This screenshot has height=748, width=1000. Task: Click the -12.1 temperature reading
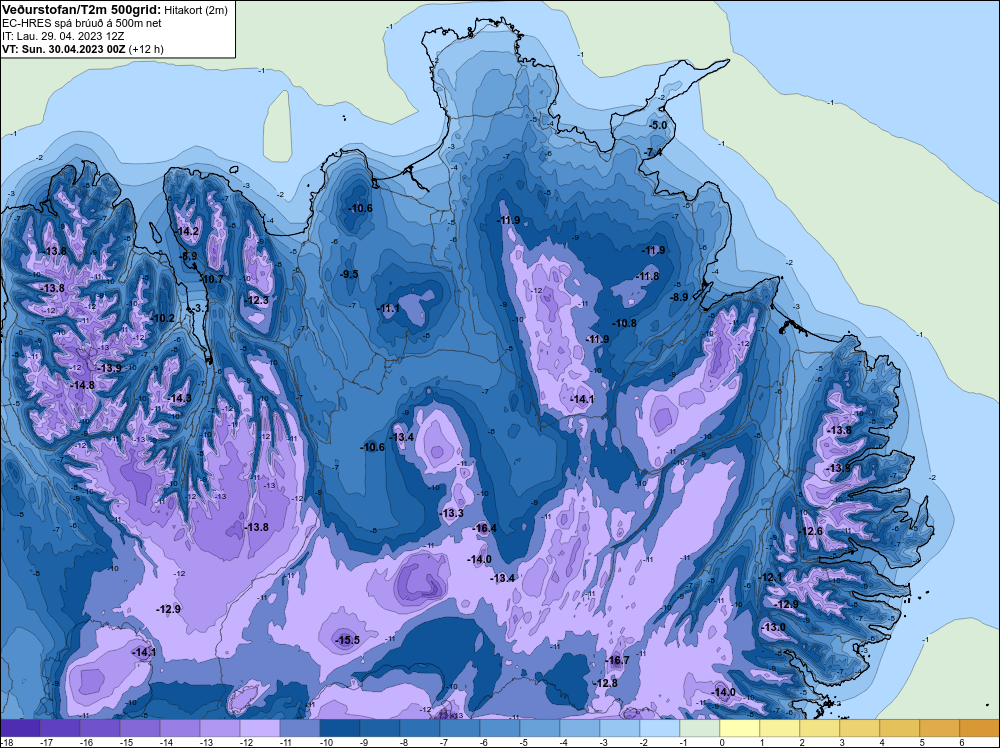pyautogui.click(x=770, y=577)
